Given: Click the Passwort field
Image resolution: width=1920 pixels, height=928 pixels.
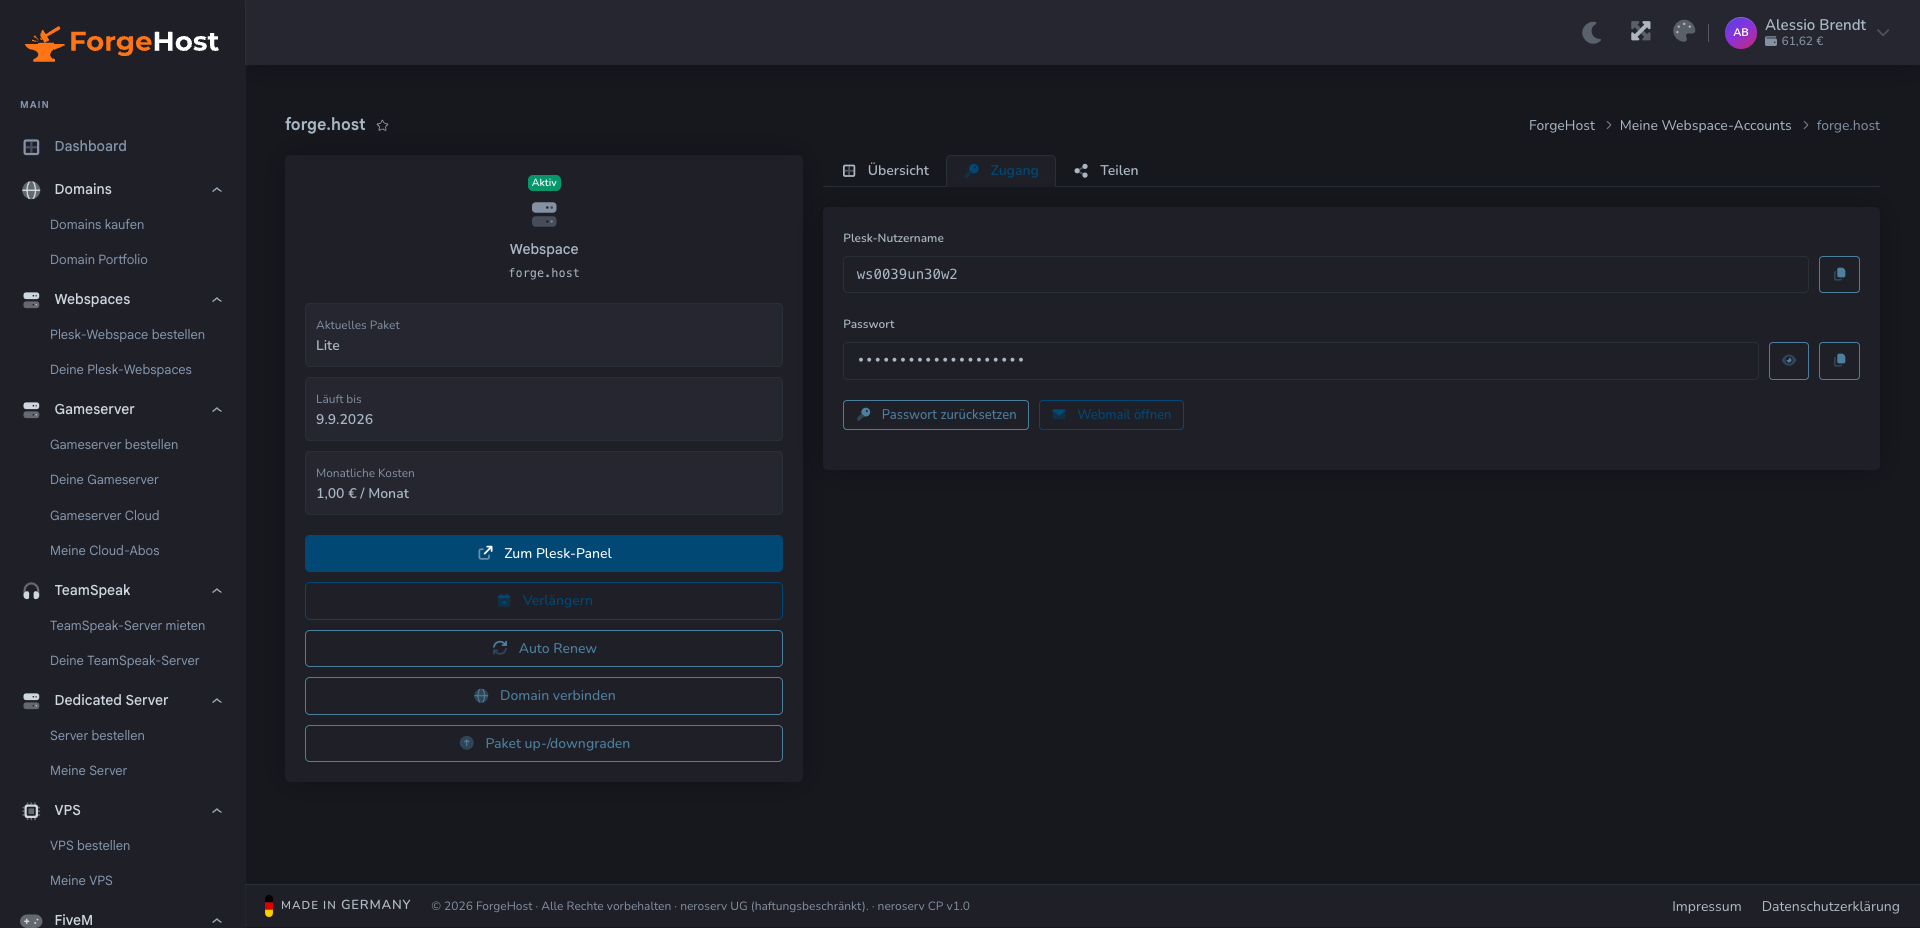Looking at the screenshot, I should (1301, 361).
